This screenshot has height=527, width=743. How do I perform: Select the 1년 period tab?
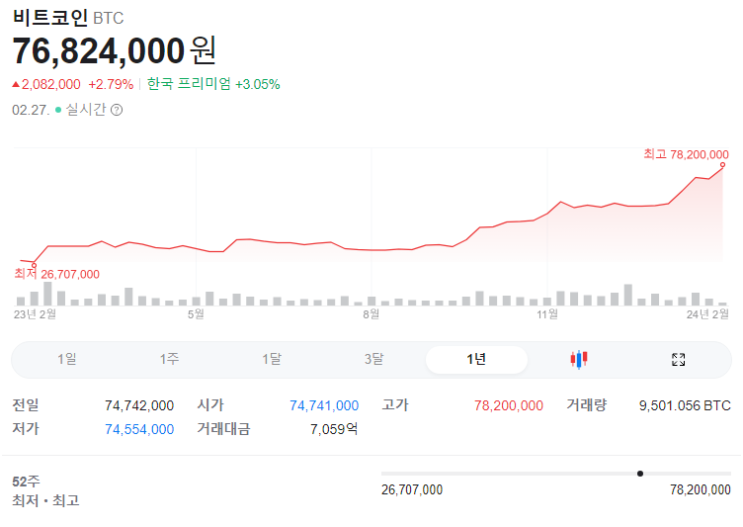tap(476, 359)
